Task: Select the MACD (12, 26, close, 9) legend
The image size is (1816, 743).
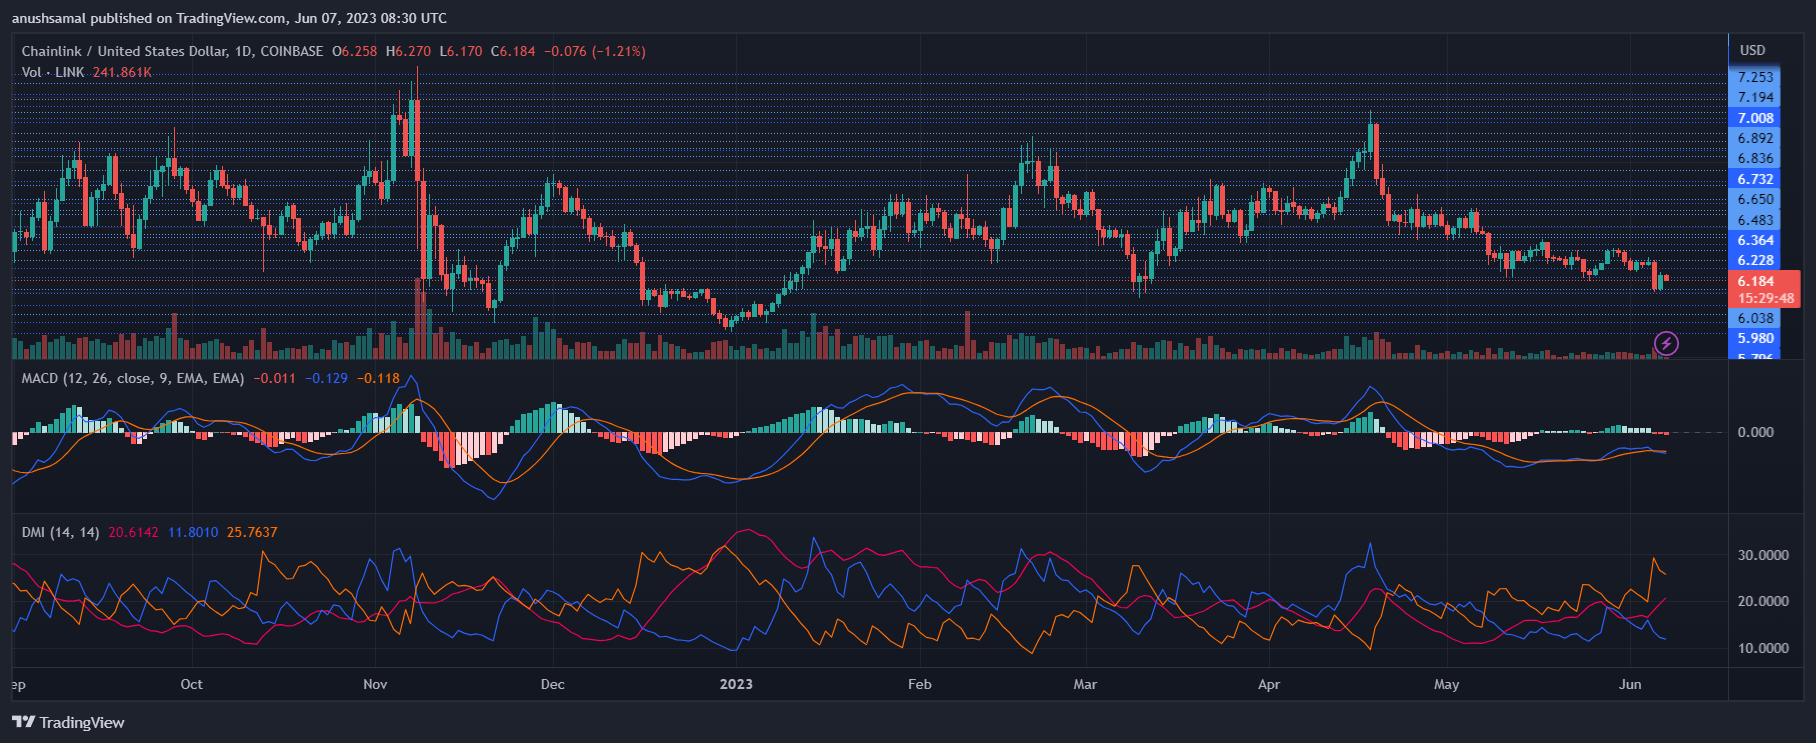Action: coord(132,378)
